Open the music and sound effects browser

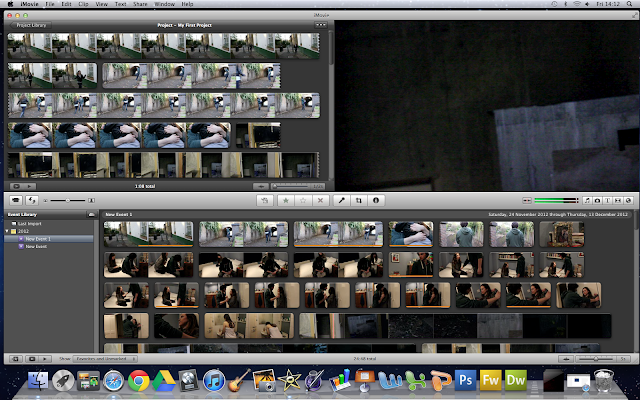point(587,200)
